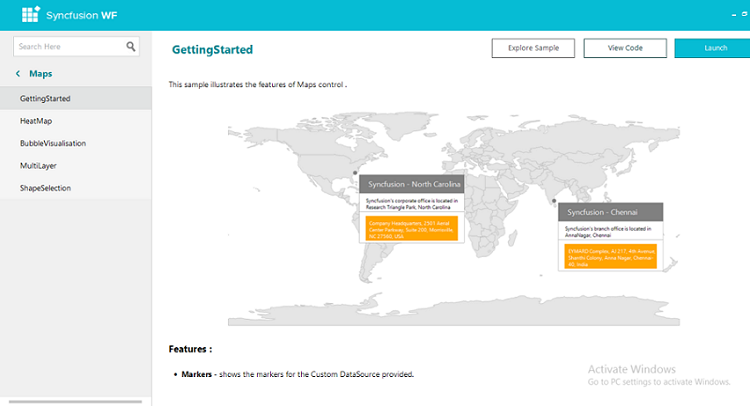The height and width of the screenshot is (406, 750).
Task: Open the BubbleVisualisation sample
Action: 76,143
